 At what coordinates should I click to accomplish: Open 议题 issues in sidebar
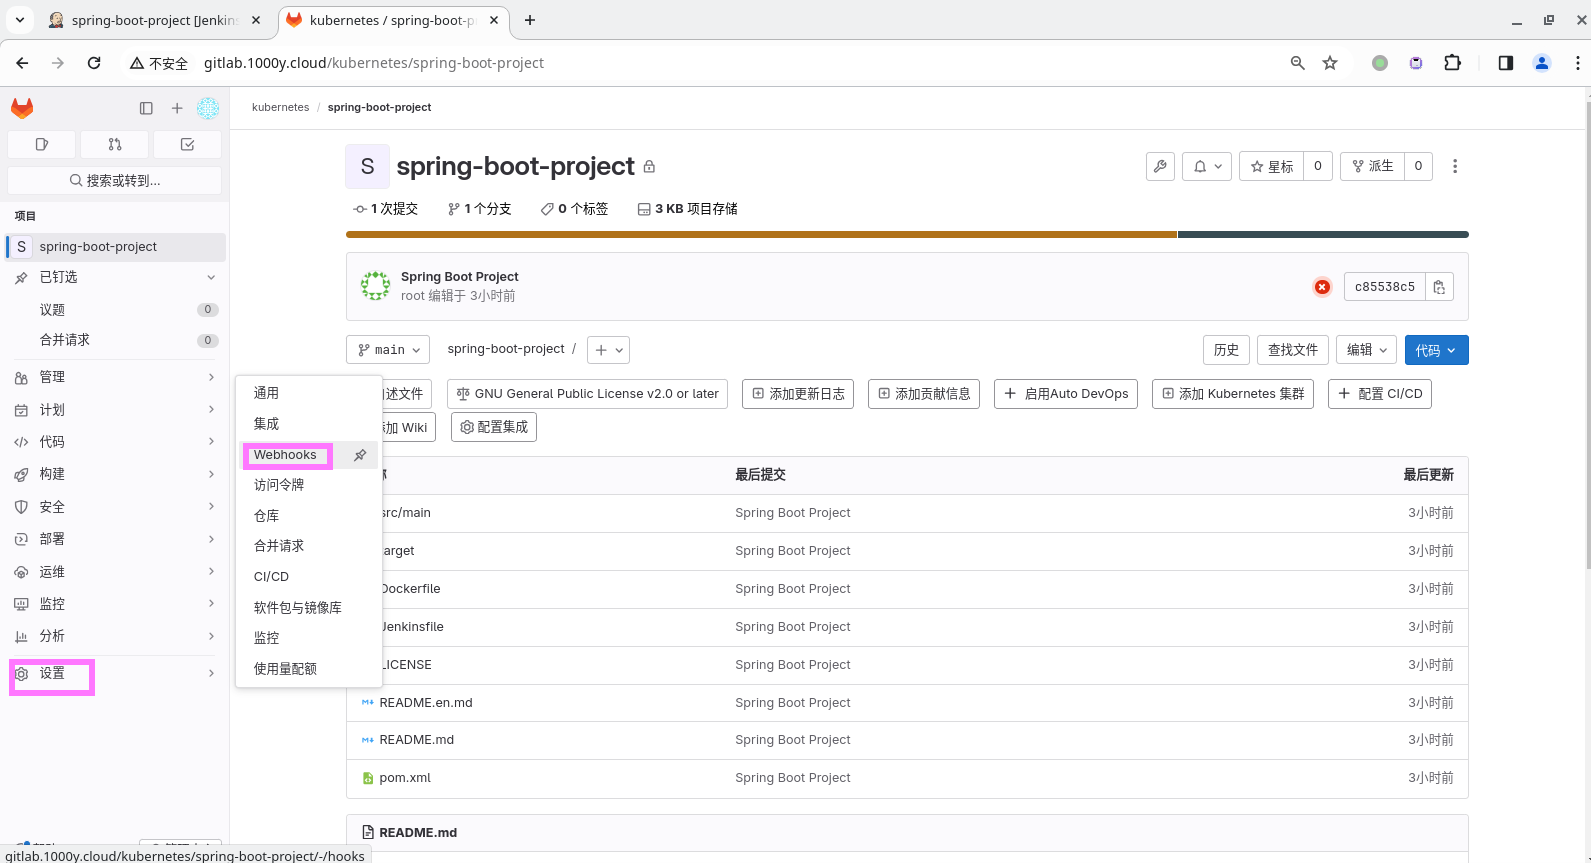pyautogui.click(x=116, y=310)
